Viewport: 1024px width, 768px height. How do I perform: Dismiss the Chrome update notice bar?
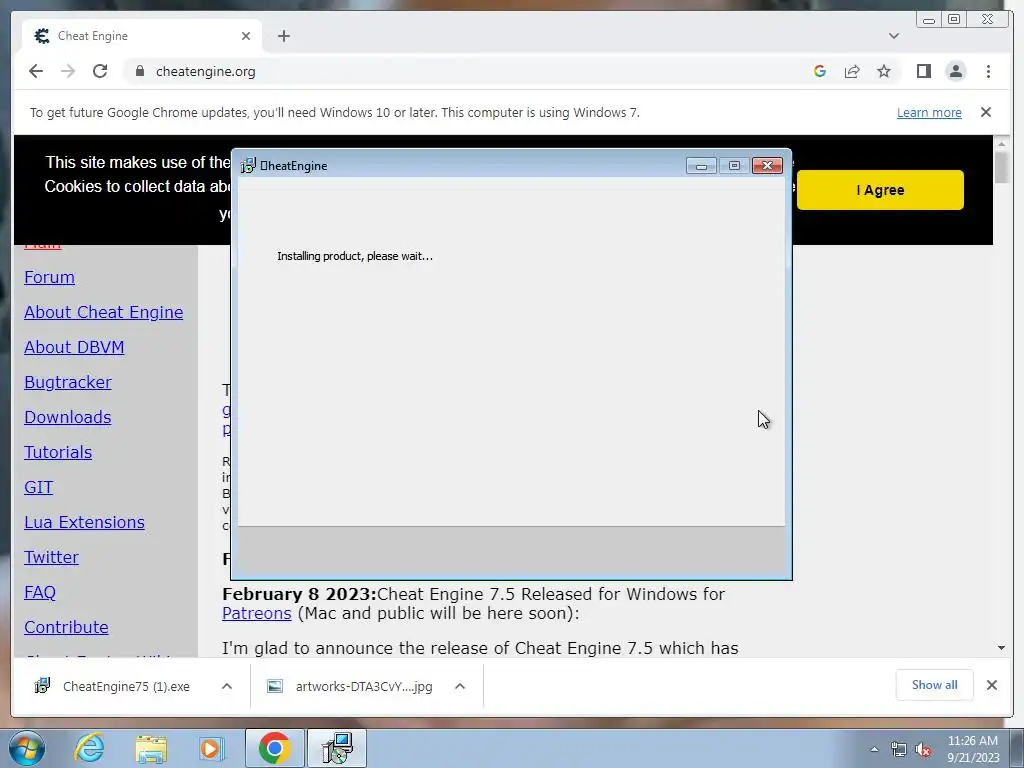986,112
